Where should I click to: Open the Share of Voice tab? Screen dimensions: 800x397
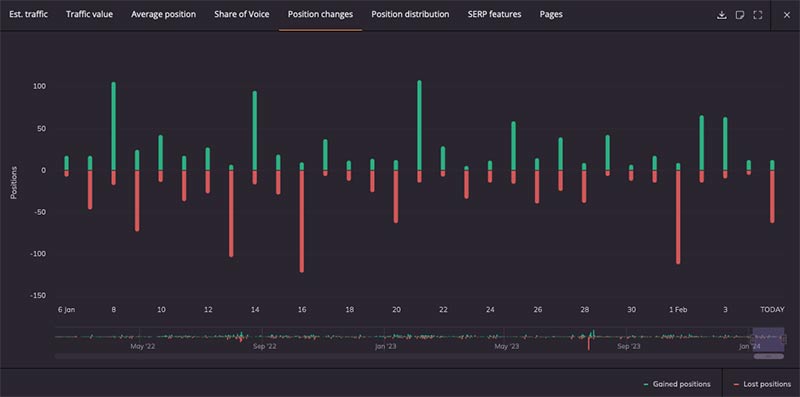[x=242, y=14]
